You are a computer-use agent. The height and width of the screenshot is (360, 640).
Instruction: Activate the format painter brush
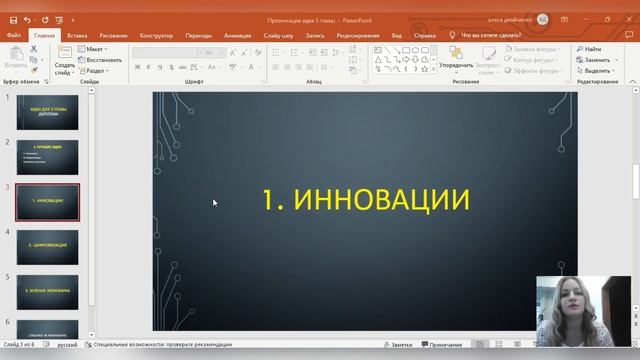34,70
